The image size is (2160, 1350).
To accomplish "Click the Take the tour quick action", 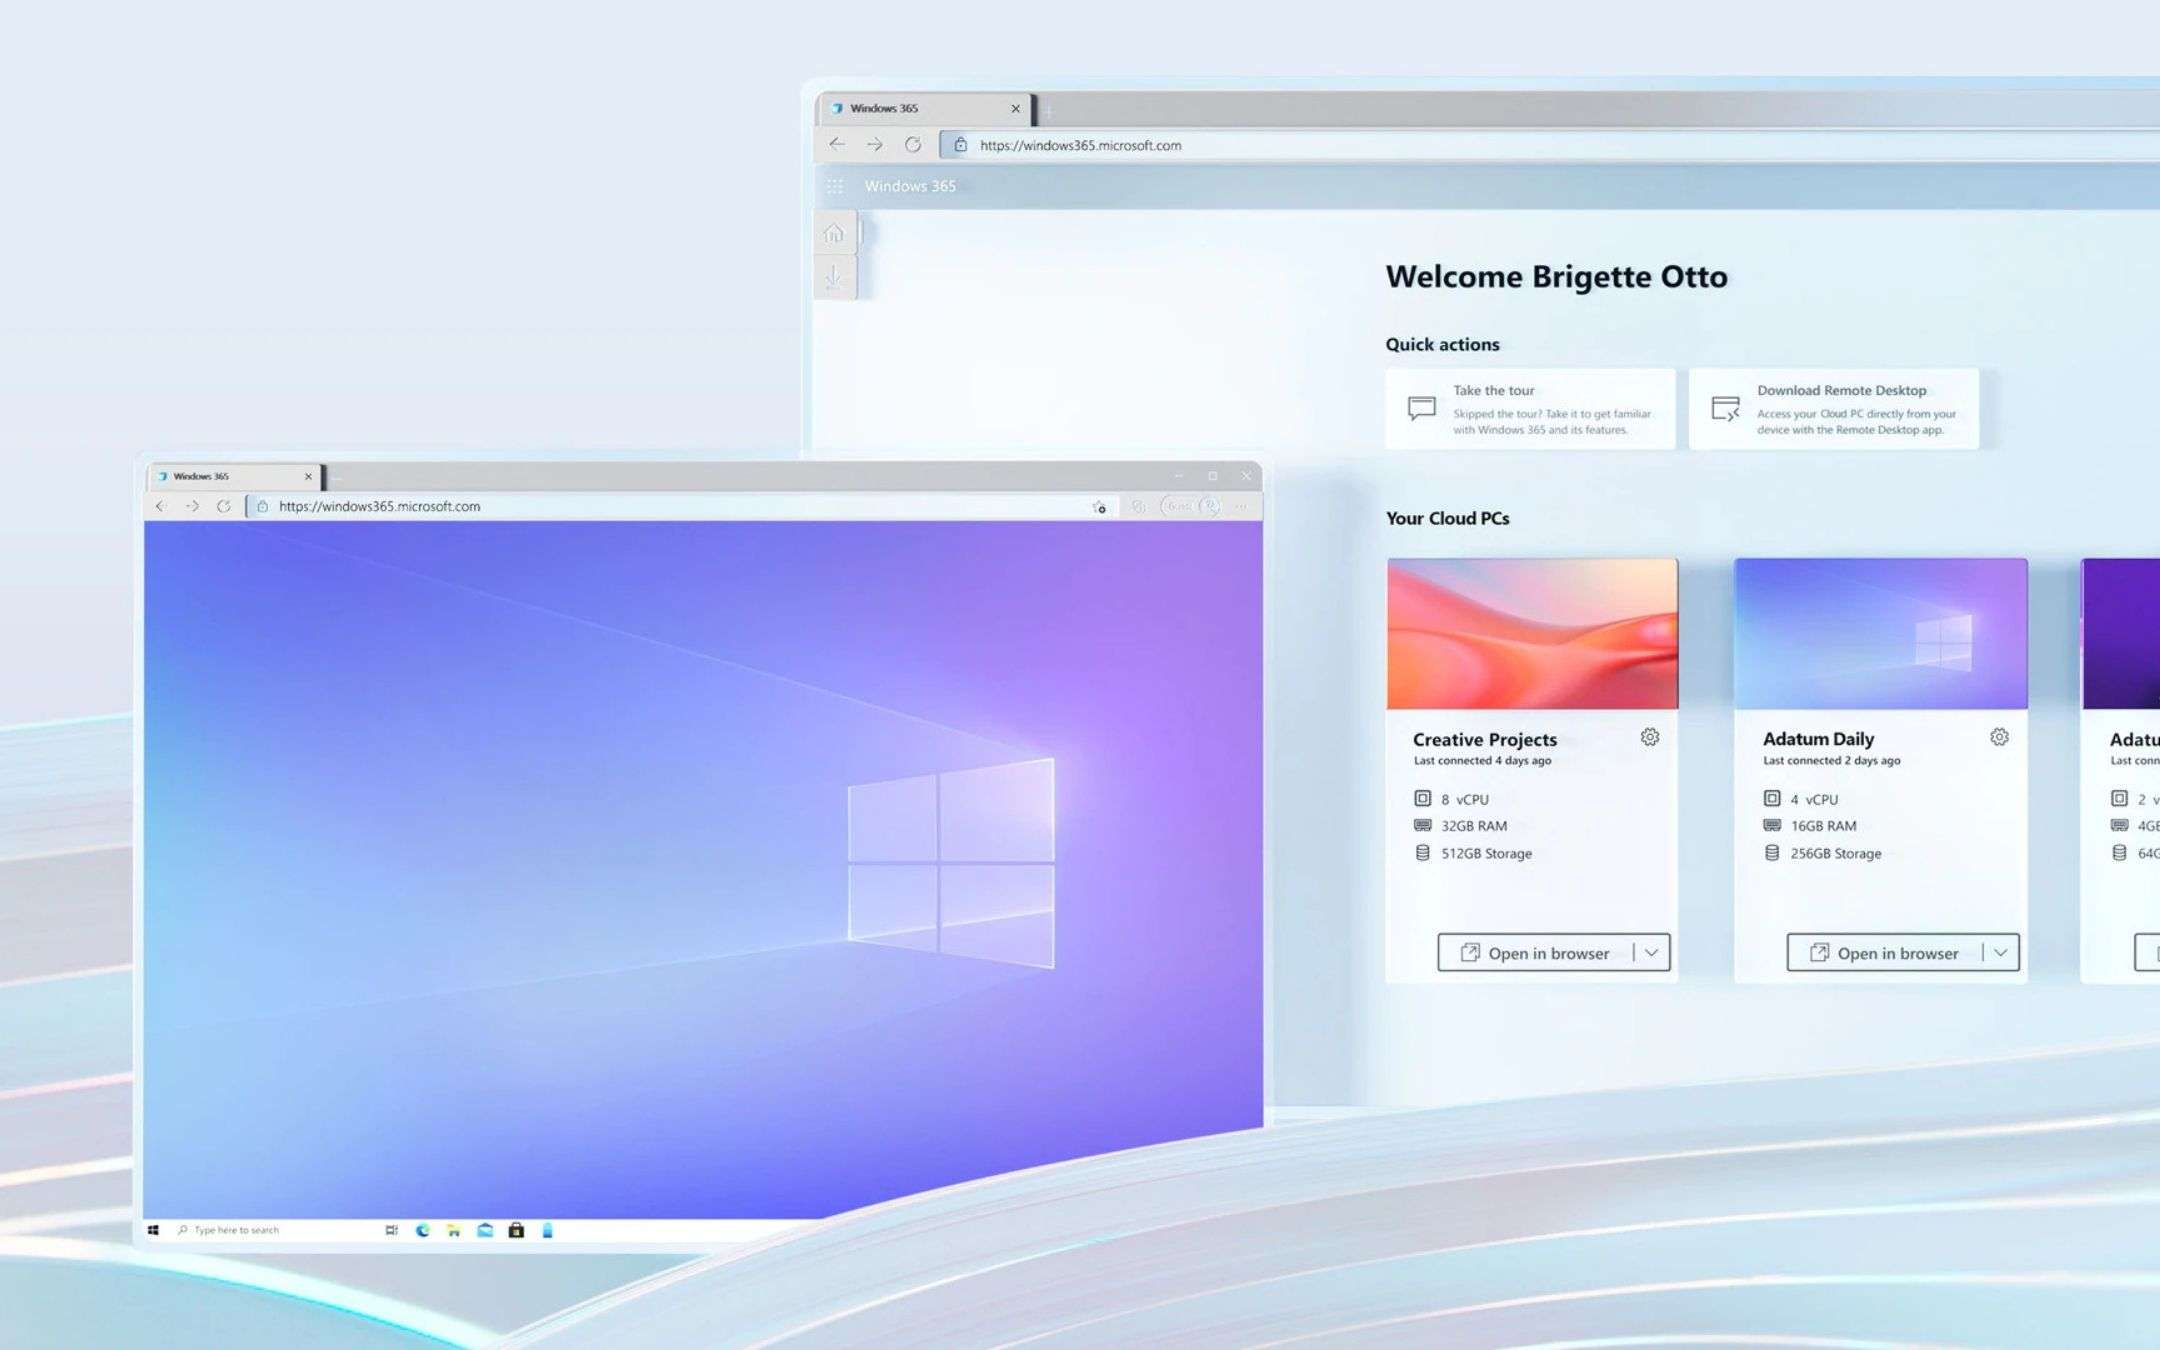I will click(1530, 407).
